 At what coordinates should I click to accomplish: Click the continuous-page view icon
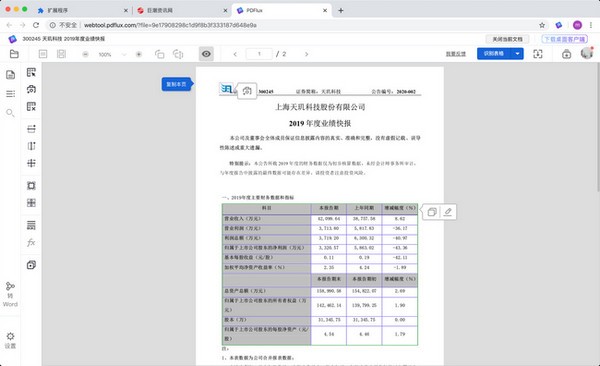pos(61,54)
